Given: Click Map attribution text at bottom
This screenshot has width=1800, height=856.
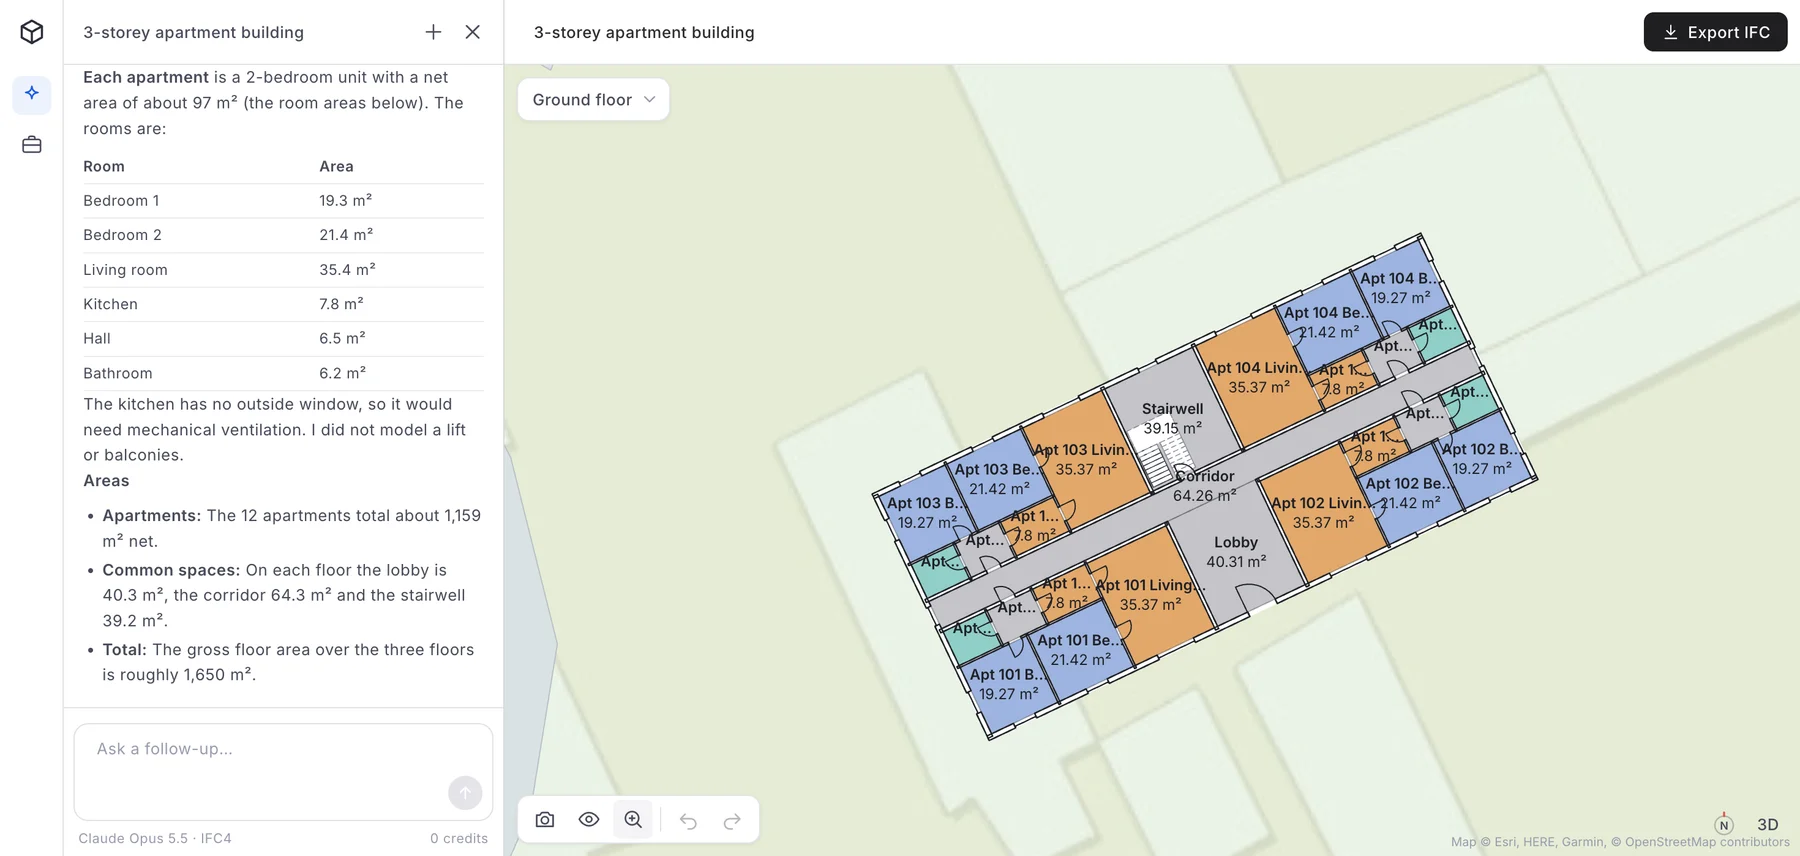Looking at the screenshot, I should coord(1620,842).
